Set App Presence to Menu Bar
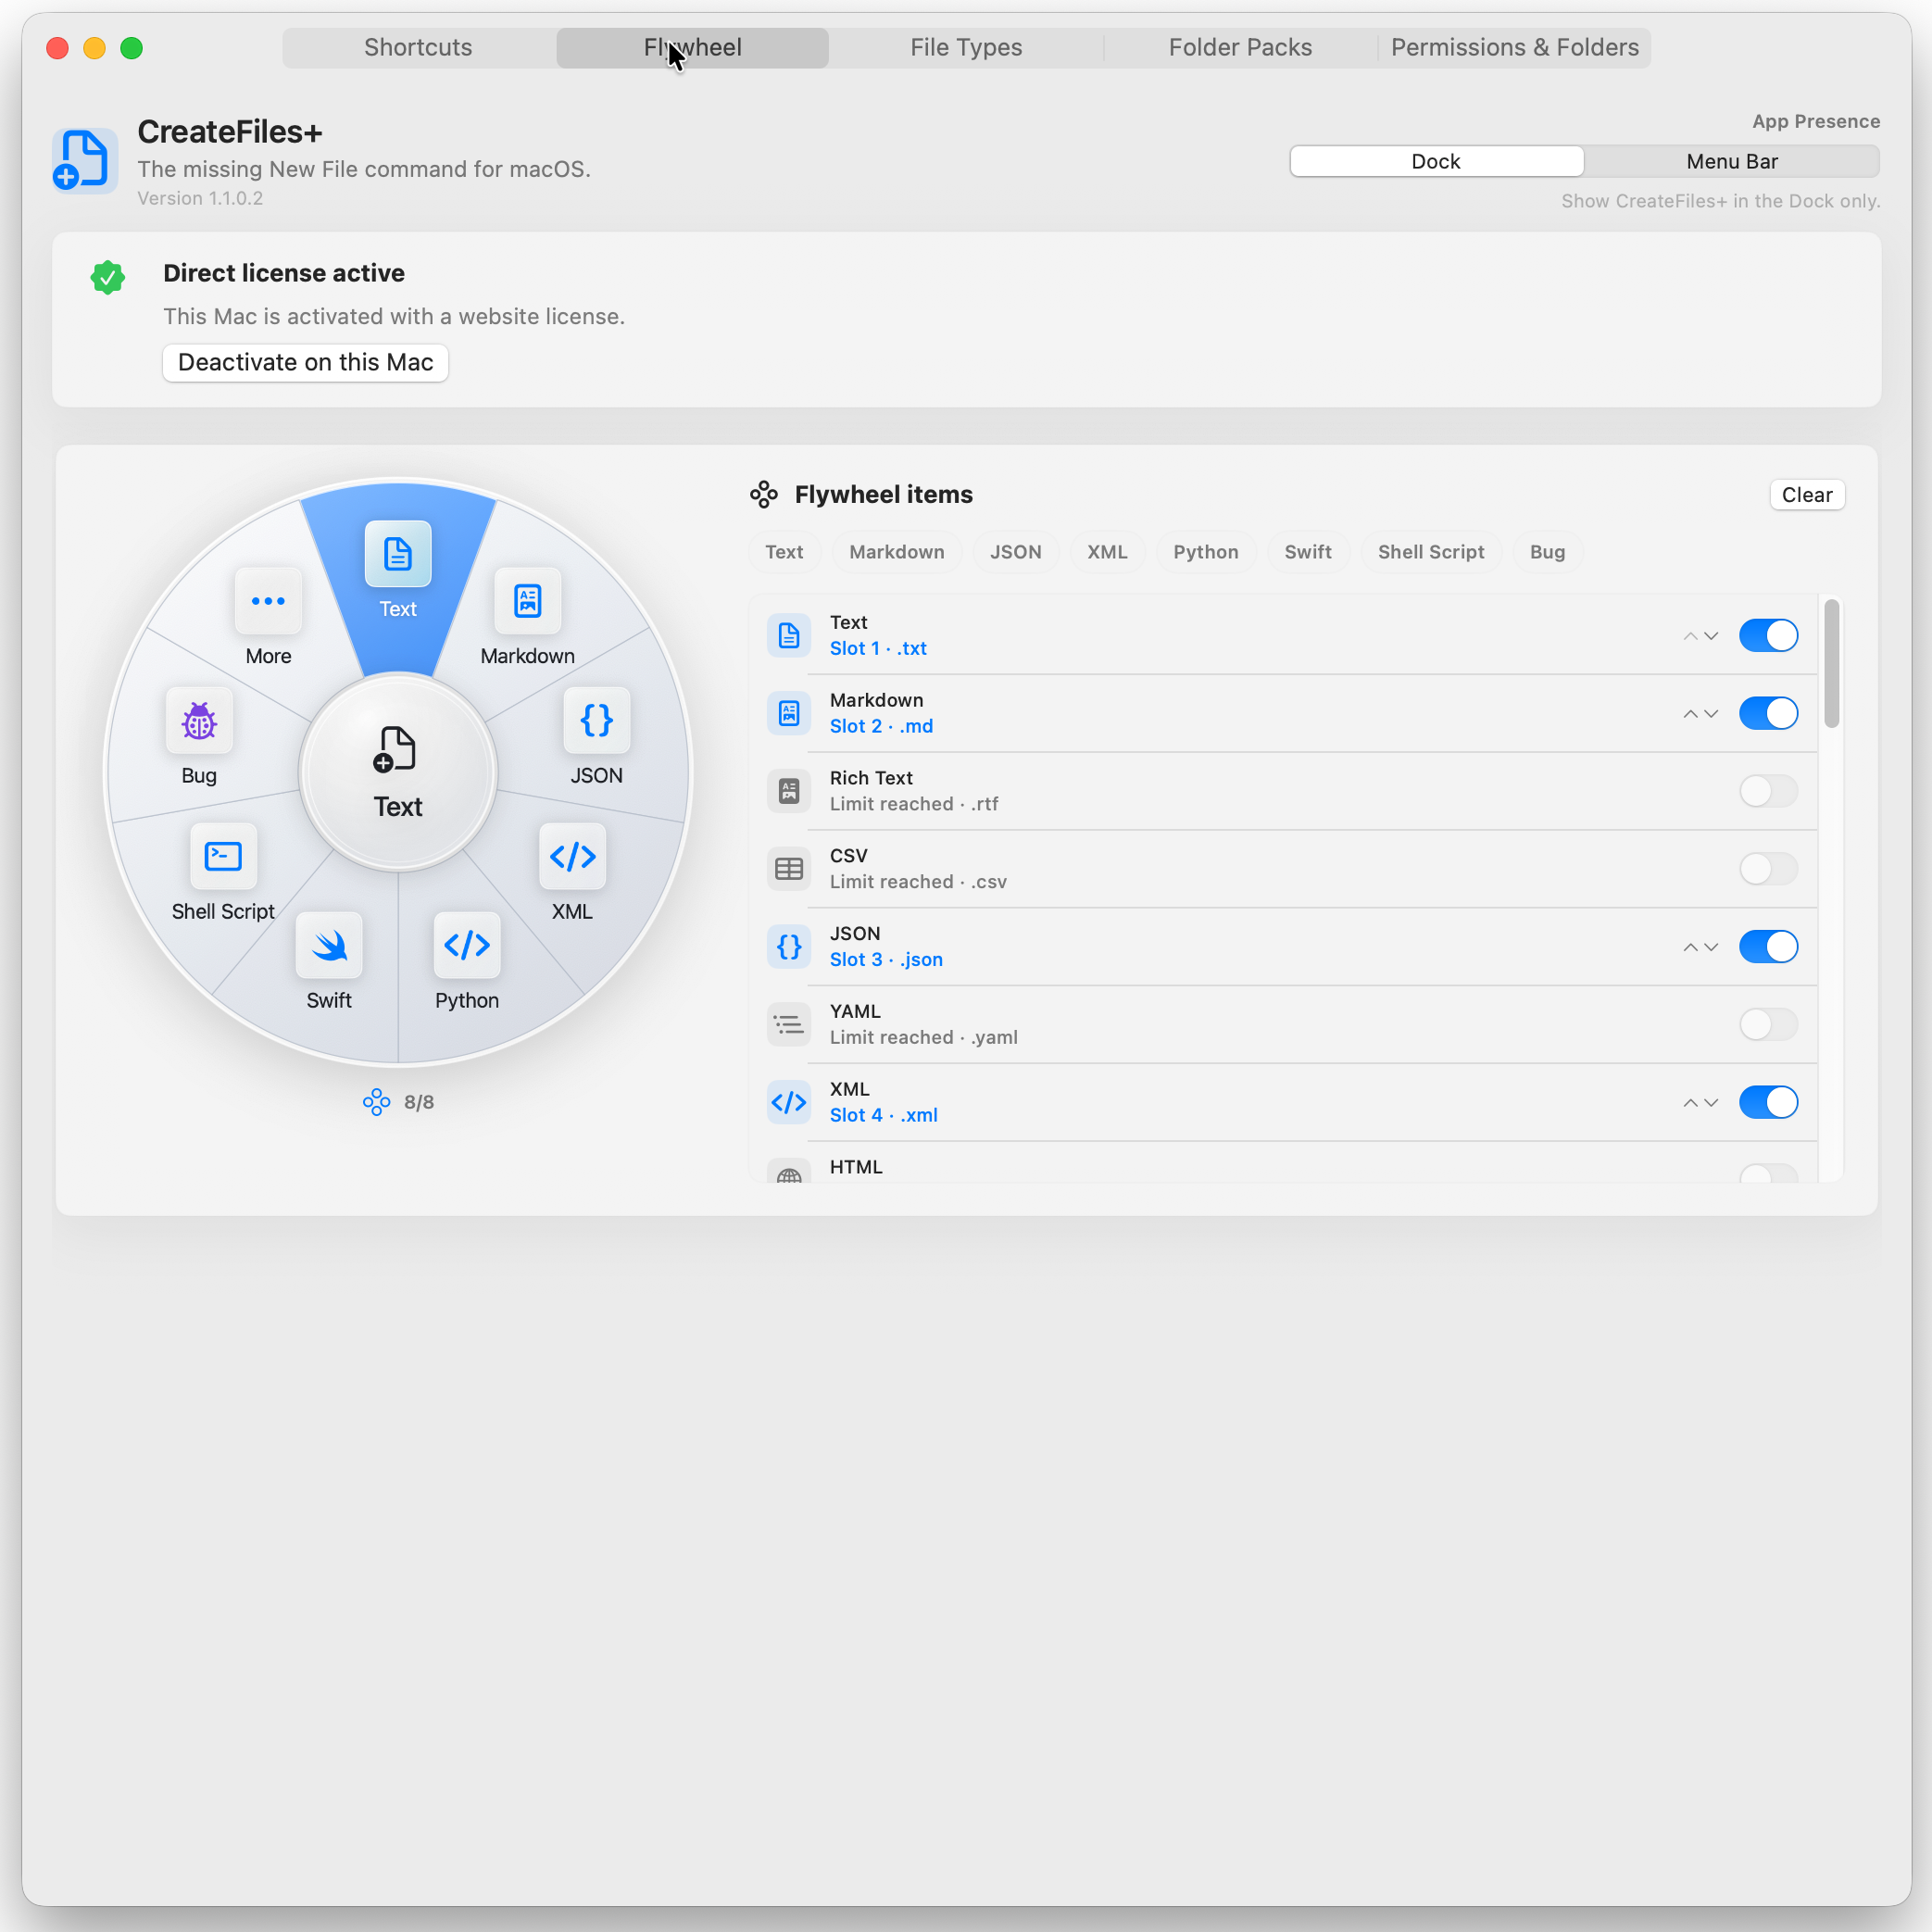This screenshot has width=1932, height=1932. (x=1732, y=161)
